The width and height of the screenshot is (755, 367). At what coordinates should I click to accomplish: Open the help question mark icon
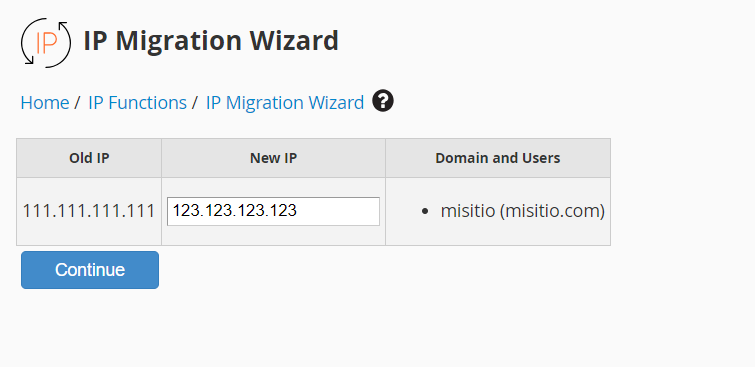pos(383,101)
